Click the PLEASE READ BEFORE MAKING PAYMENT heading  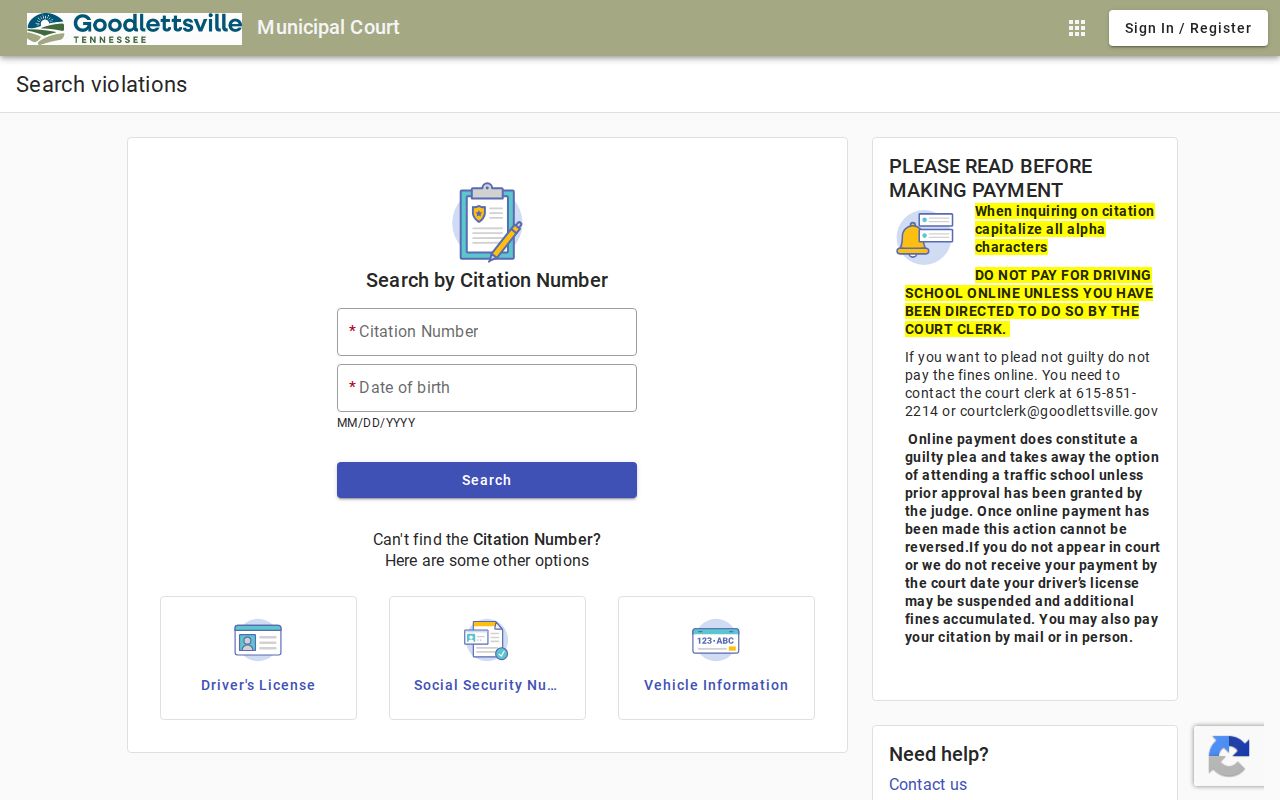click(x=991, y=178)
